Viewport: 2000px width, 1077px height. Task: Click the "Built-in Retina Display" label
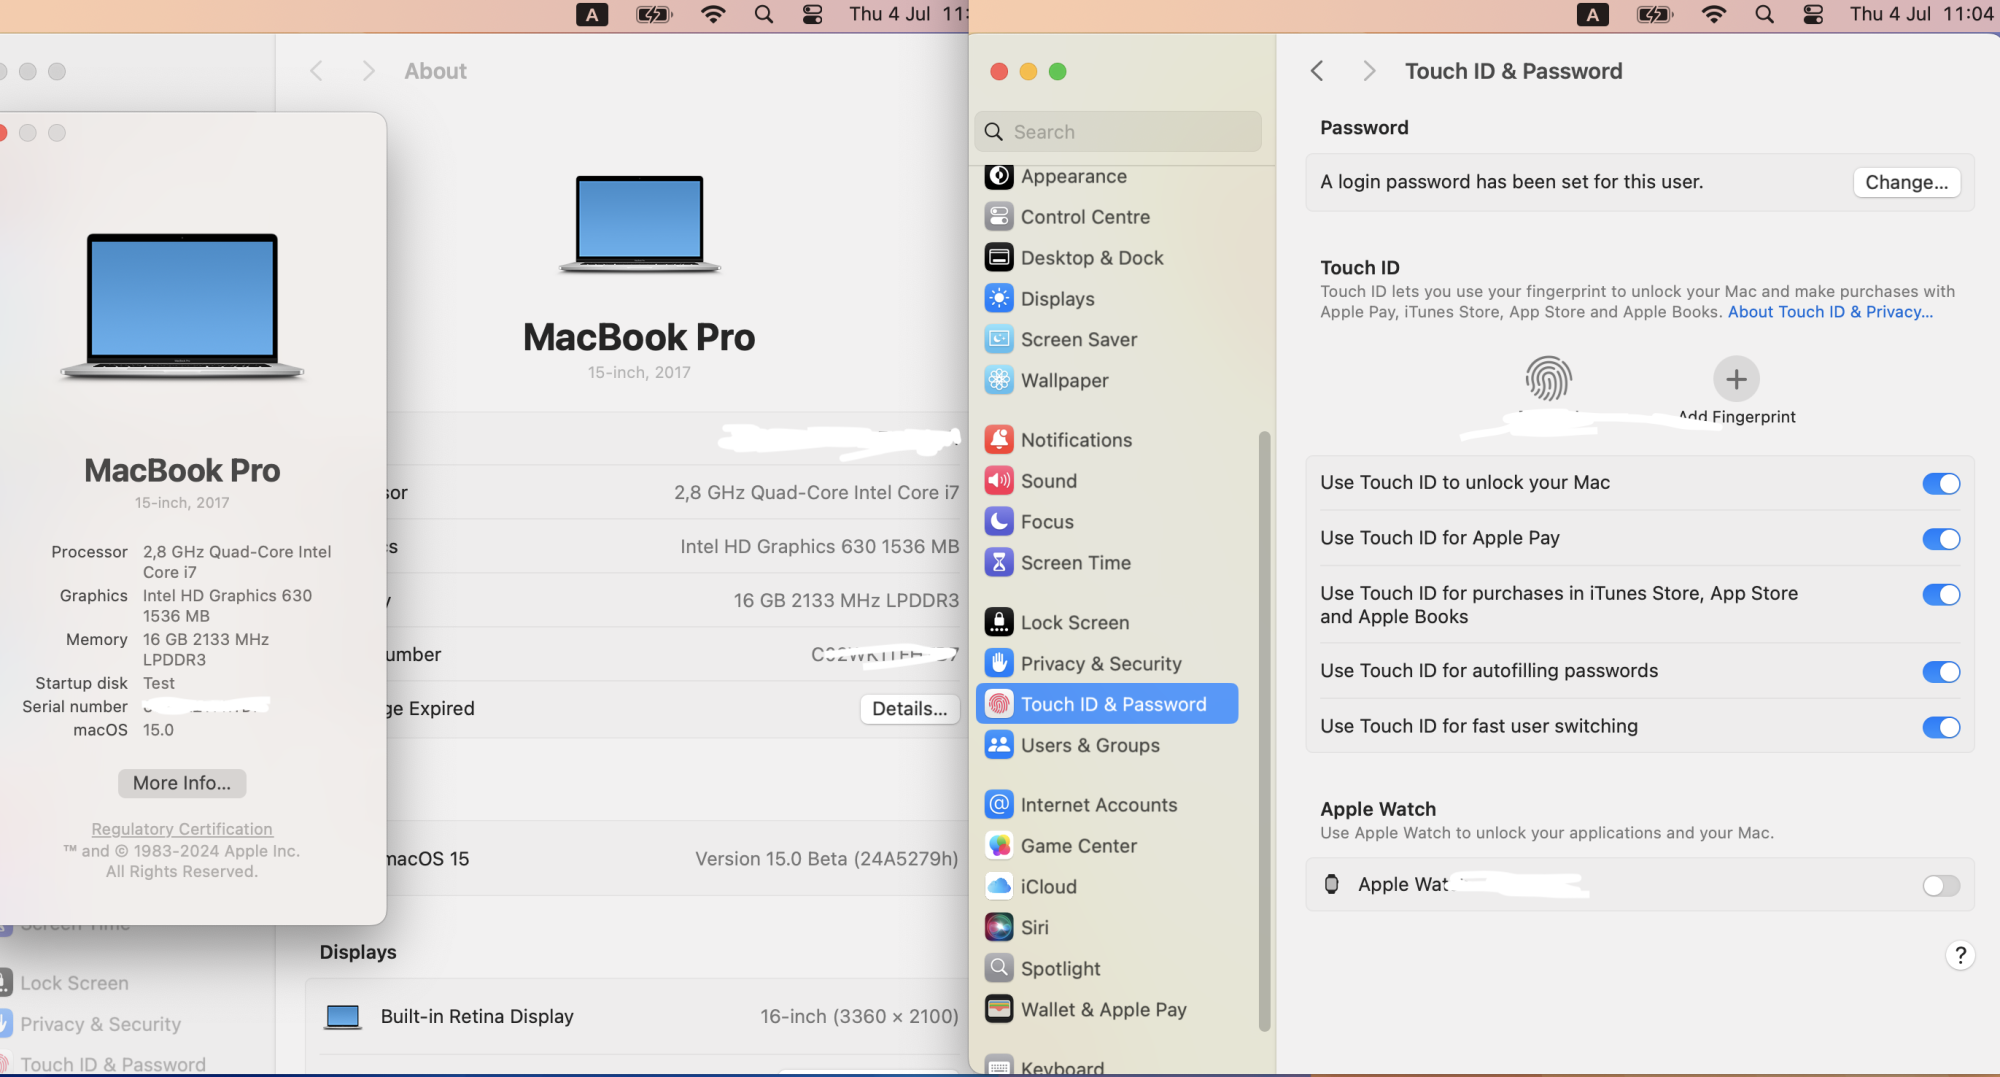click(477, 1017)
